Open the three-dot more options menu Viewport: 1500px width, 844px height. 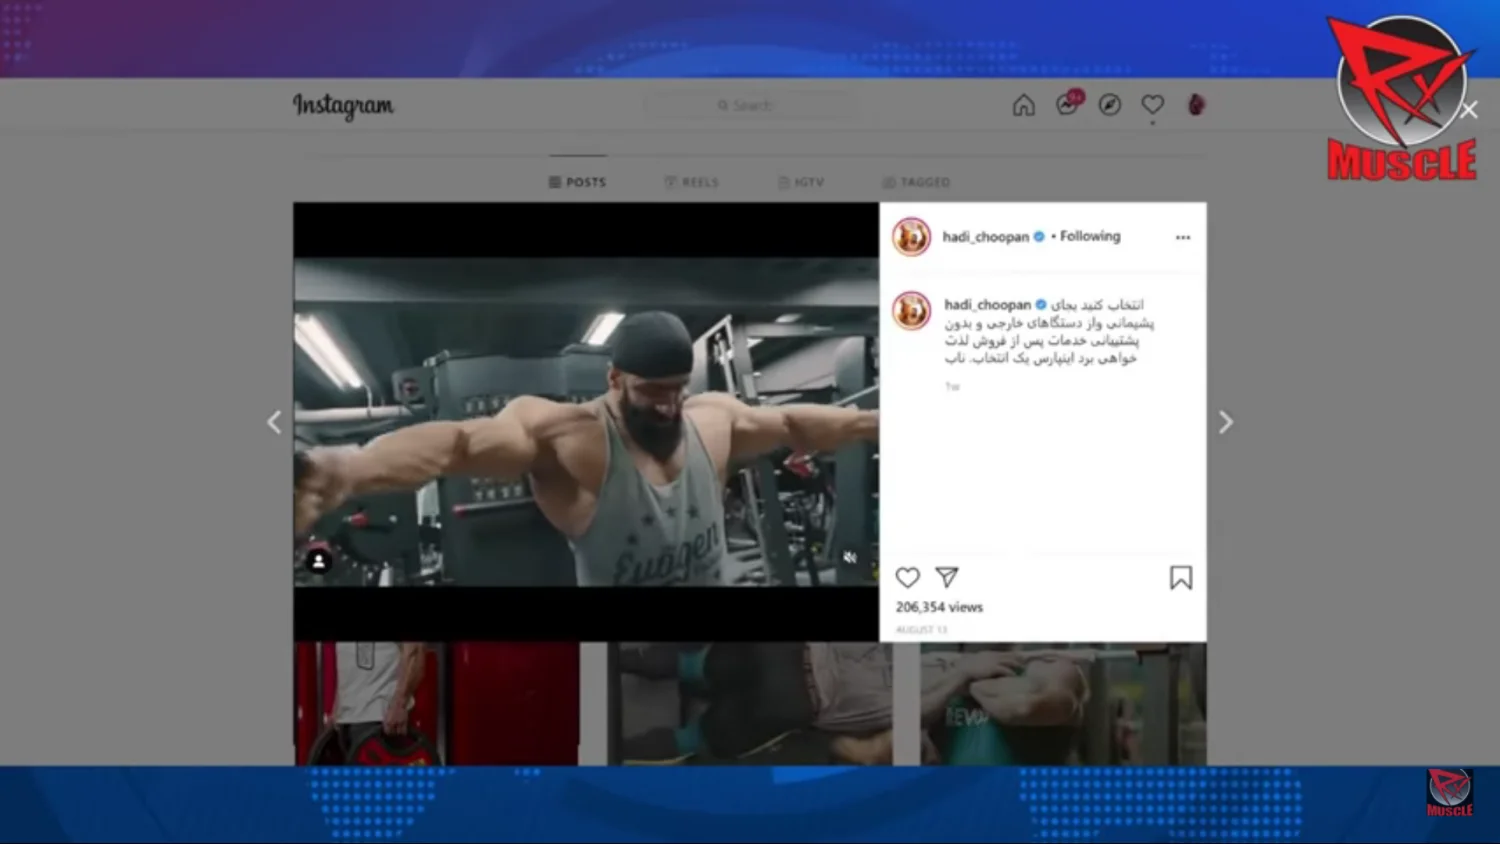[1183, 238]
